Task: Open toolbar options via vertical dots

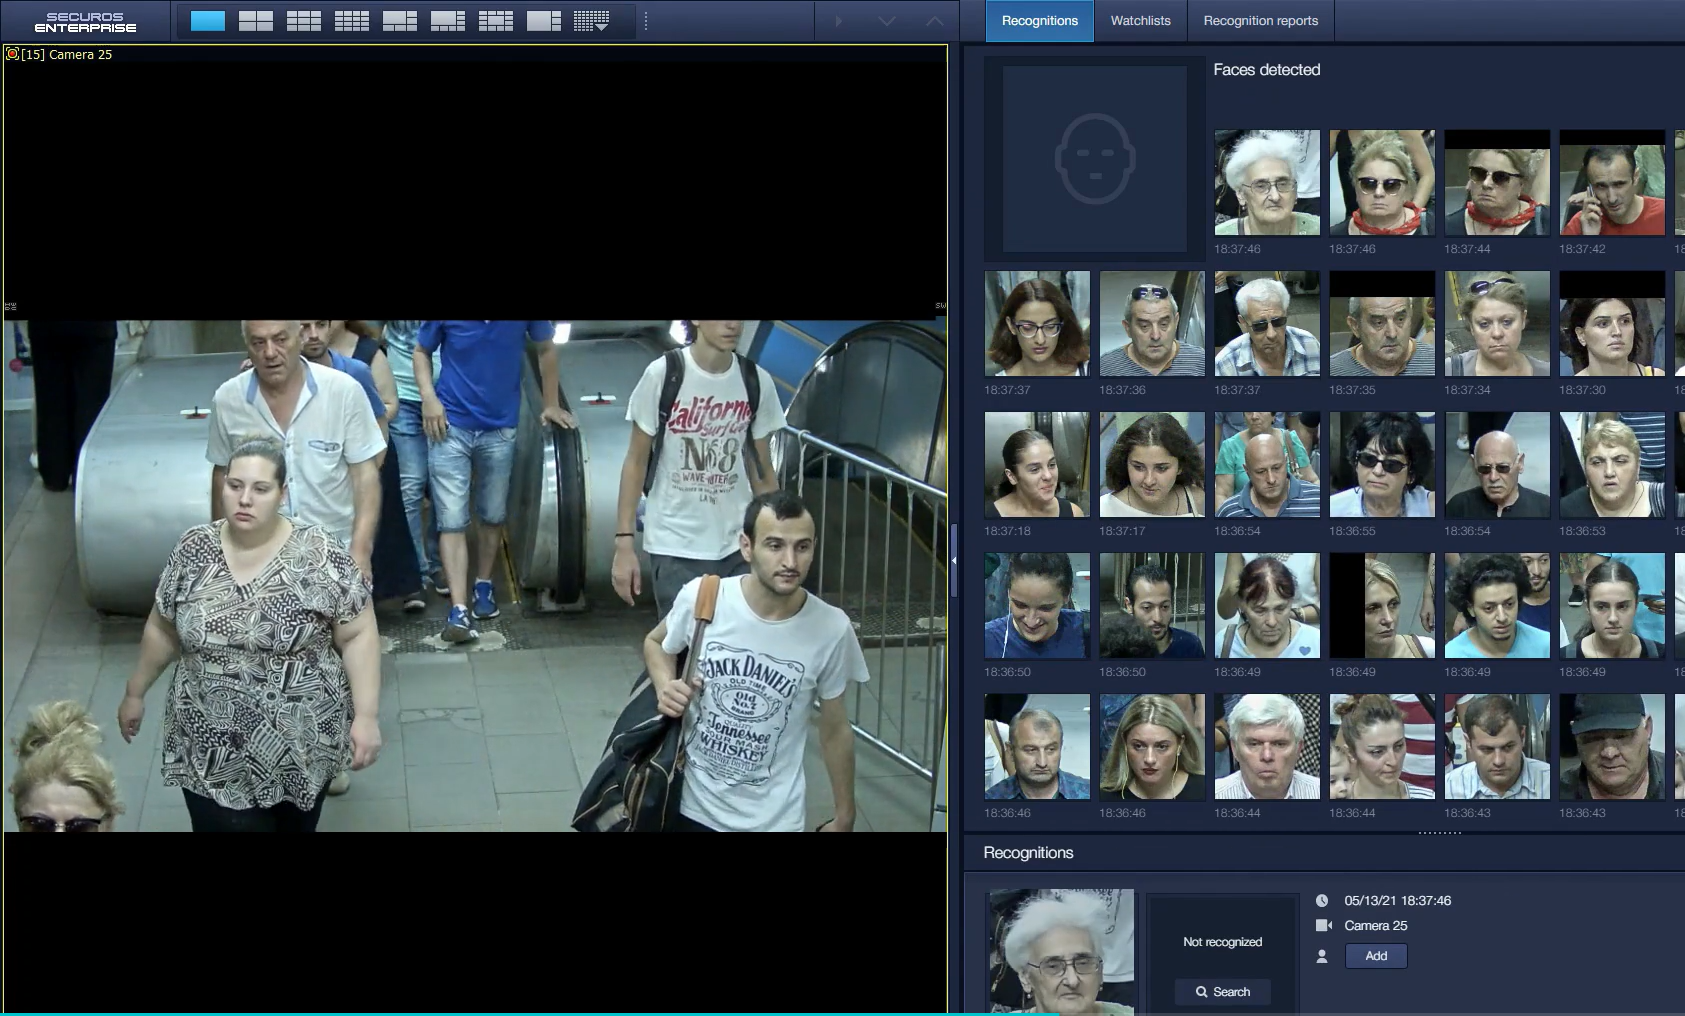Action: tap(646, 21)
